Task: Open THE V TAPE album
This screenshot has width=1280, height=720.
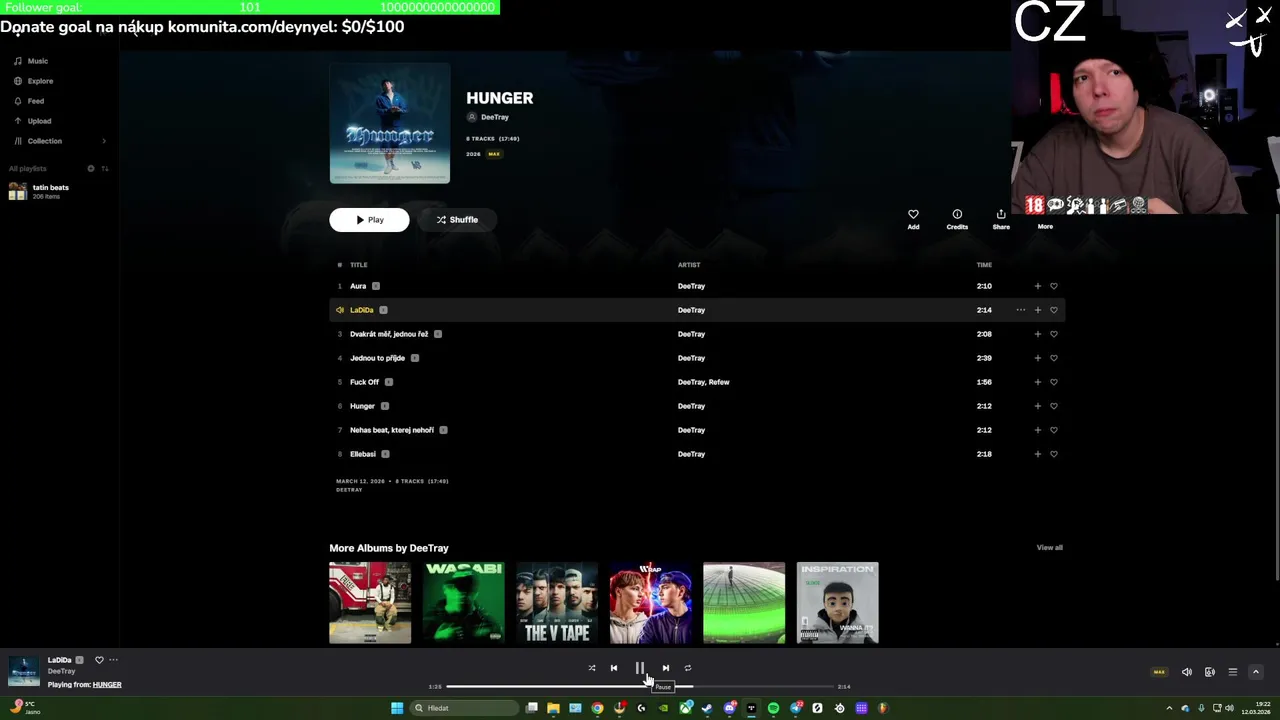Action: point(557,603)
